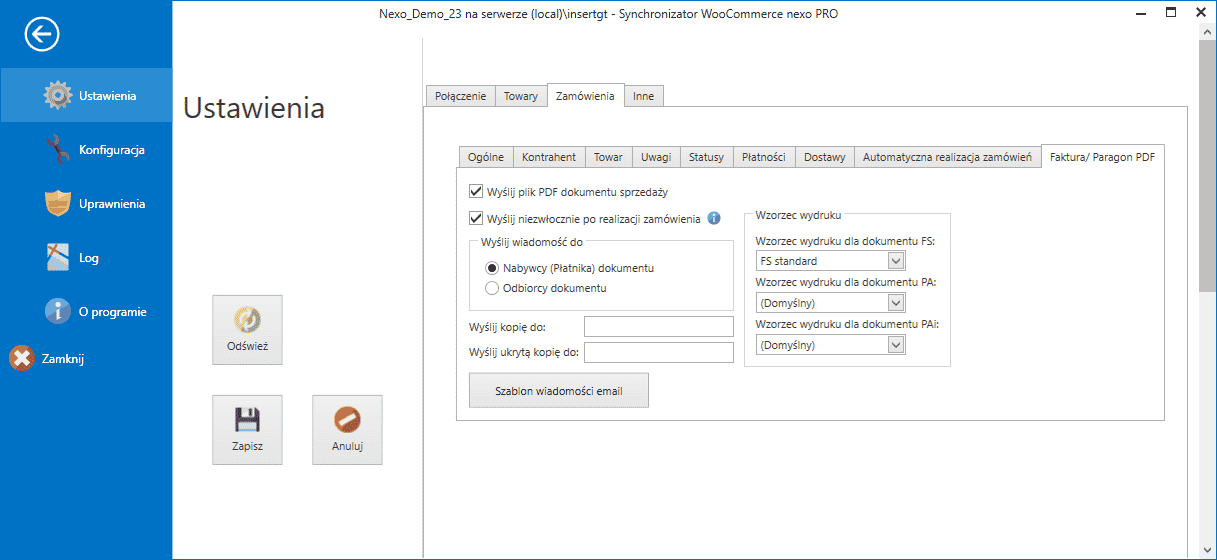Image resolution: width=1217 pixels, height=560 pixels.
Task: Toggle Wyślij niezwłocznie po realizacji zamówienia checkbox
Action: [x=475, y=218]
